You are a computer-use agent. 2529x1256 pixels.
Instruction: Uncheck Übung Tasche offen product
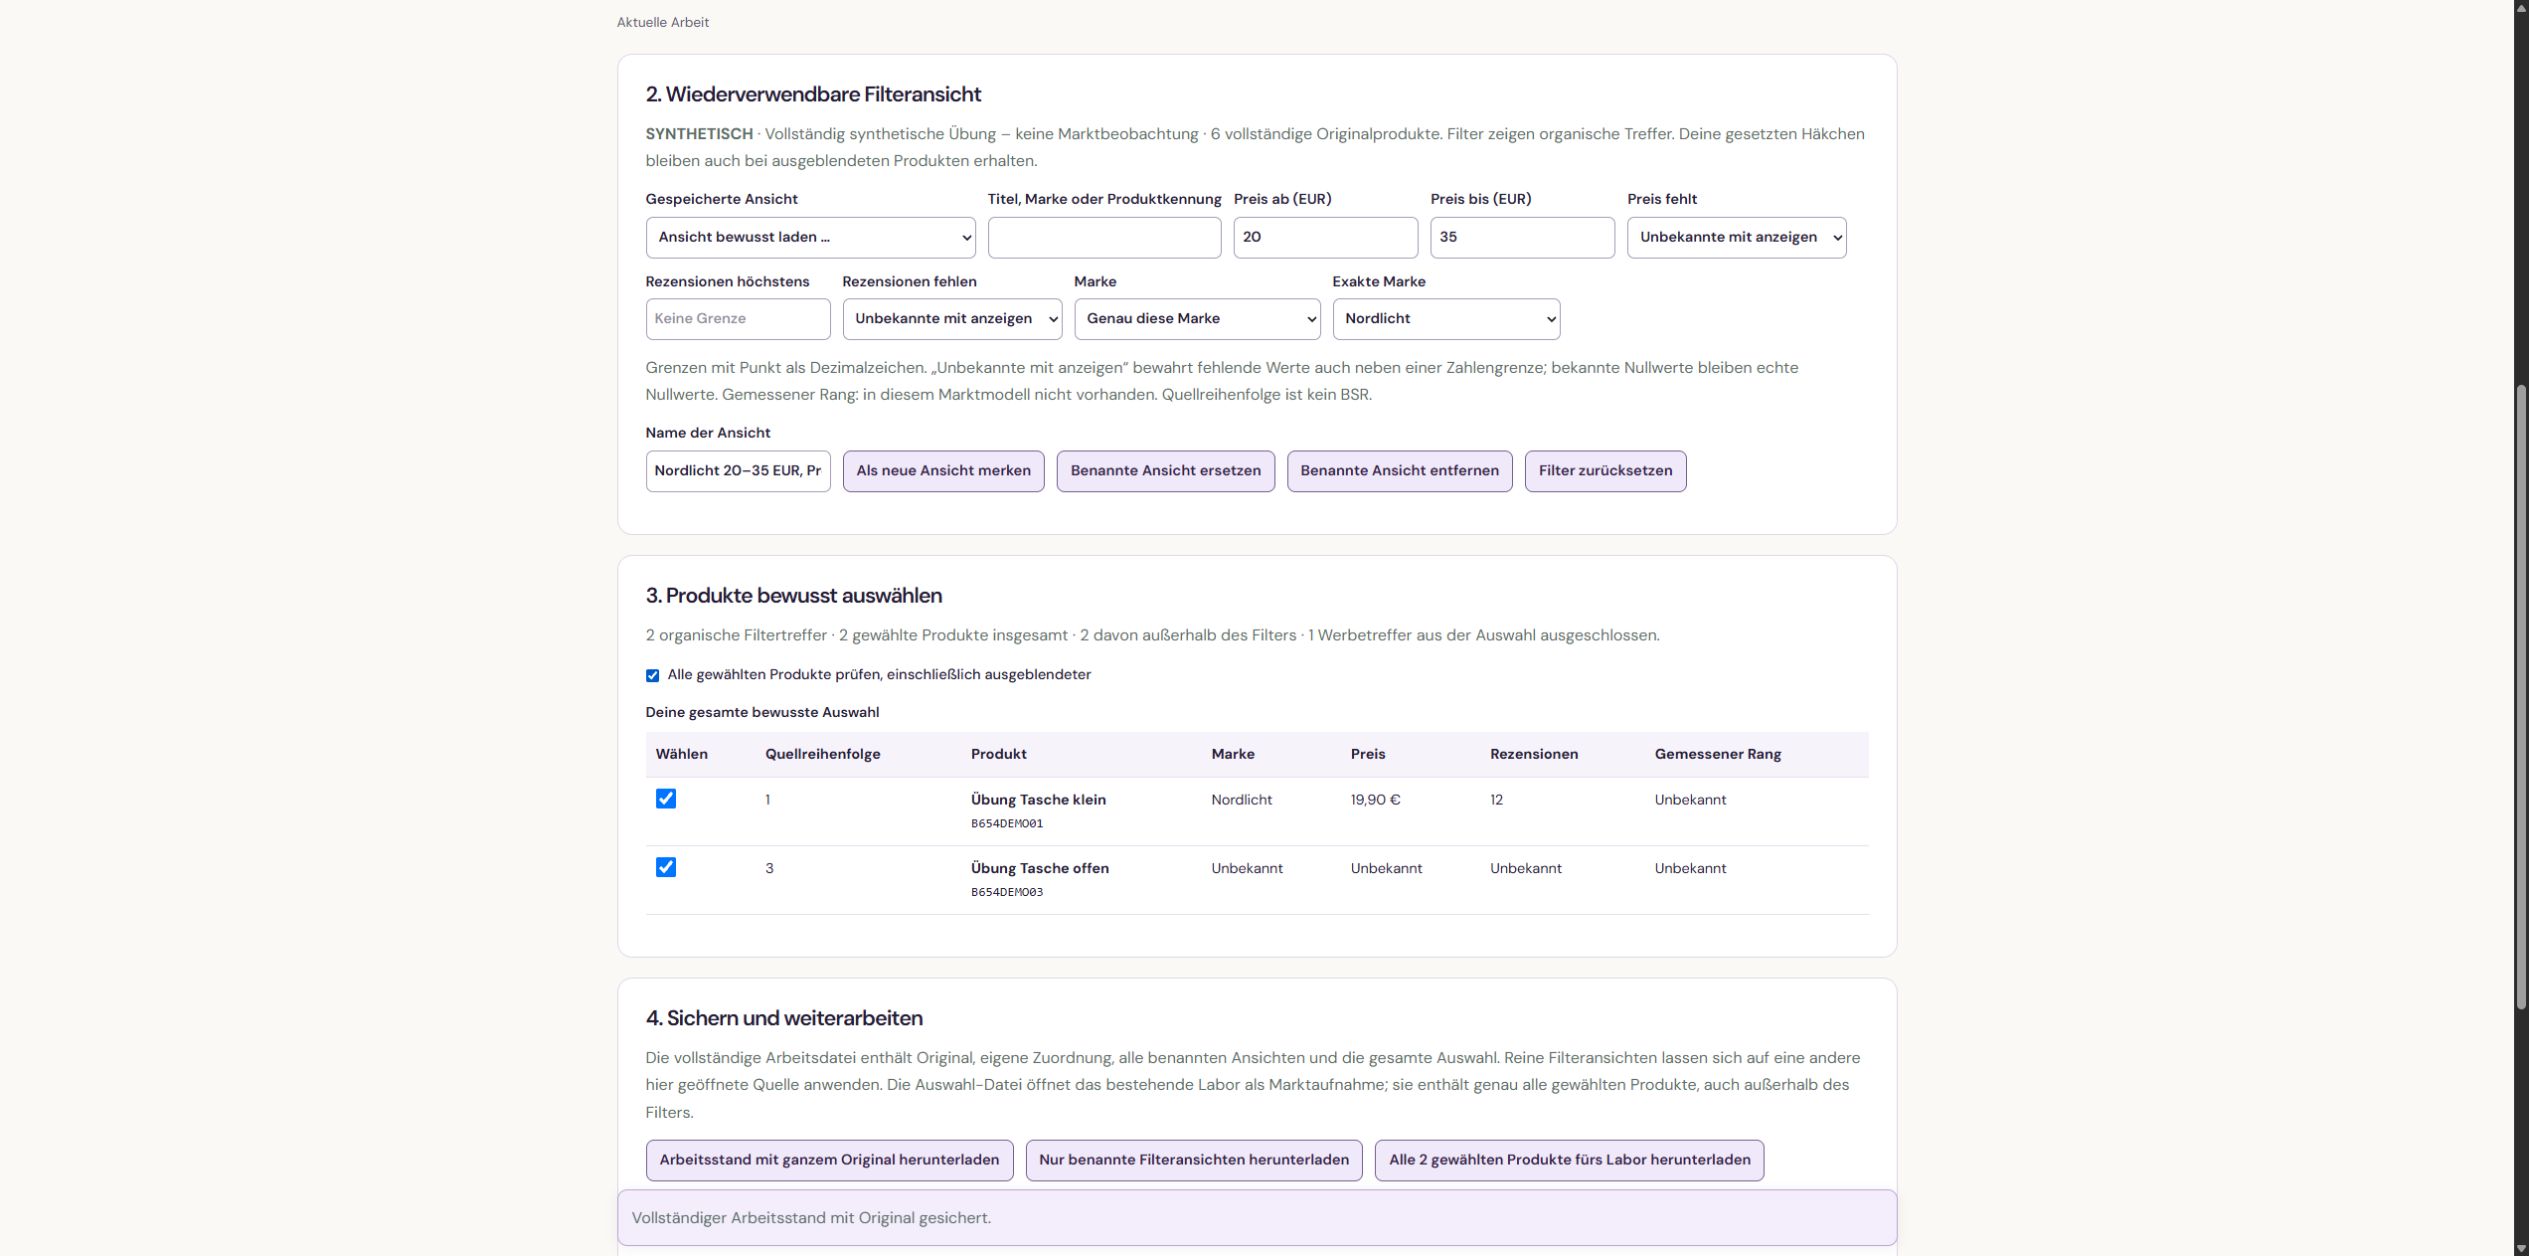click(x=666, y=867)
